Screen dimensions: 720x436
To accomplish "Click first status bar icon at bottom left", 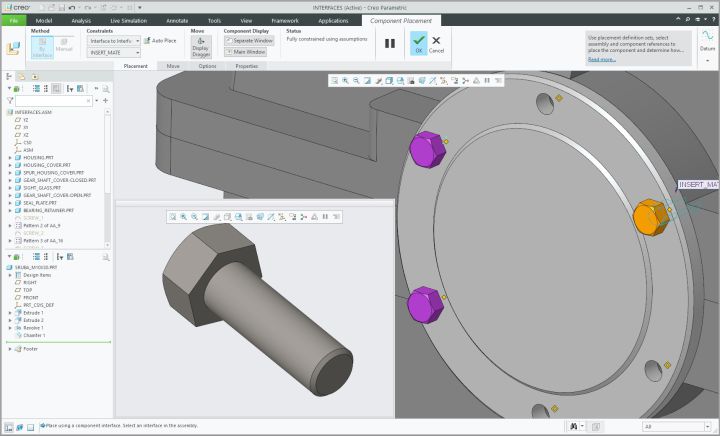I will tap(9, 427).
